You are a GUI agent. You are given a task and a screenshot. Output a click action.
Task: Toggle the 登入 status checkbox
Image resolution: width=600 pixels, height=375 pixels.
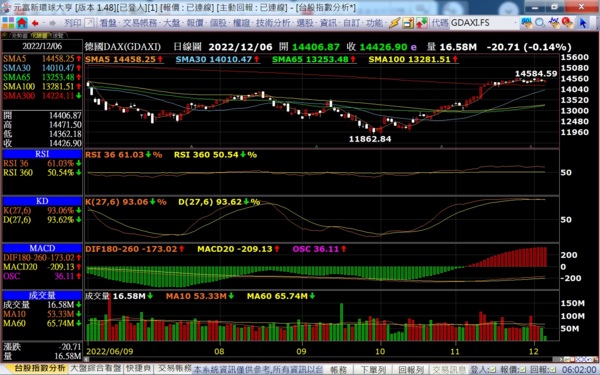point(492,370)
